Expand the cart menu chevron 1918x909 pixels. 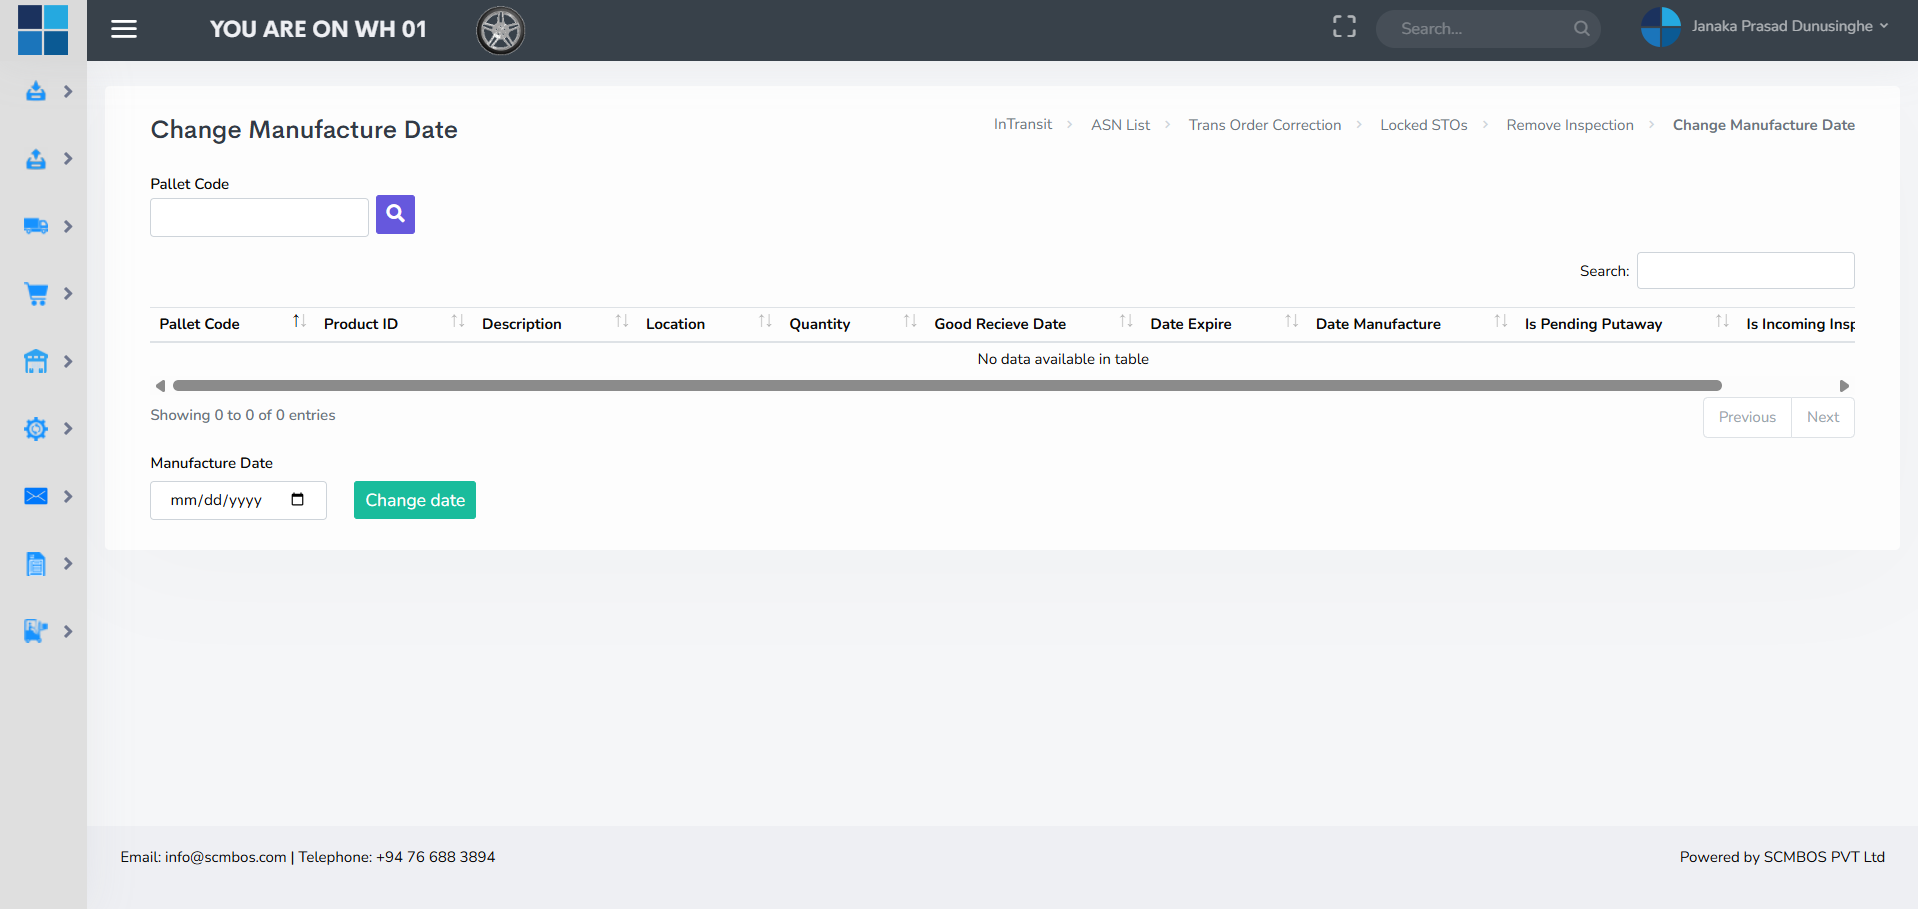tap(68, 294)
